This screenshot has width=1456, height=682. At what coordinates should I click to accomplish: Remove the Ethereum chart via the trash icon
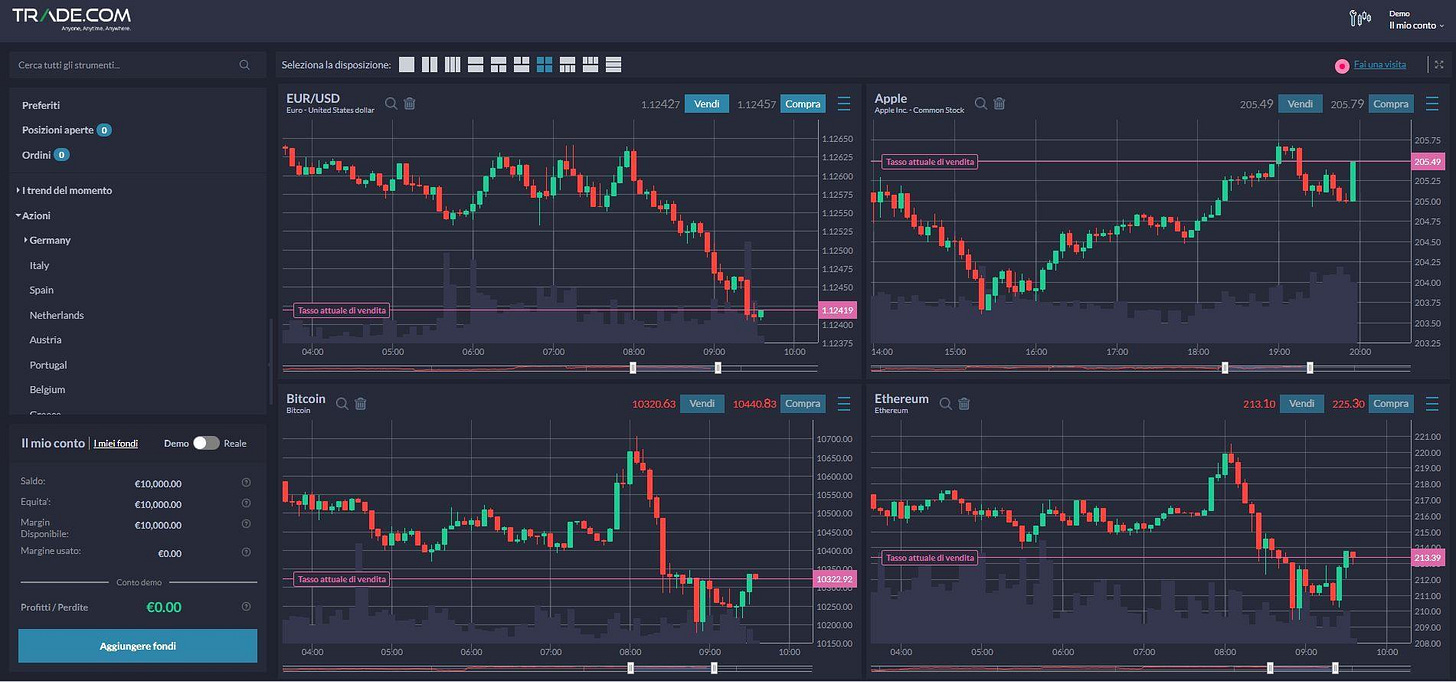click(964, 403)
